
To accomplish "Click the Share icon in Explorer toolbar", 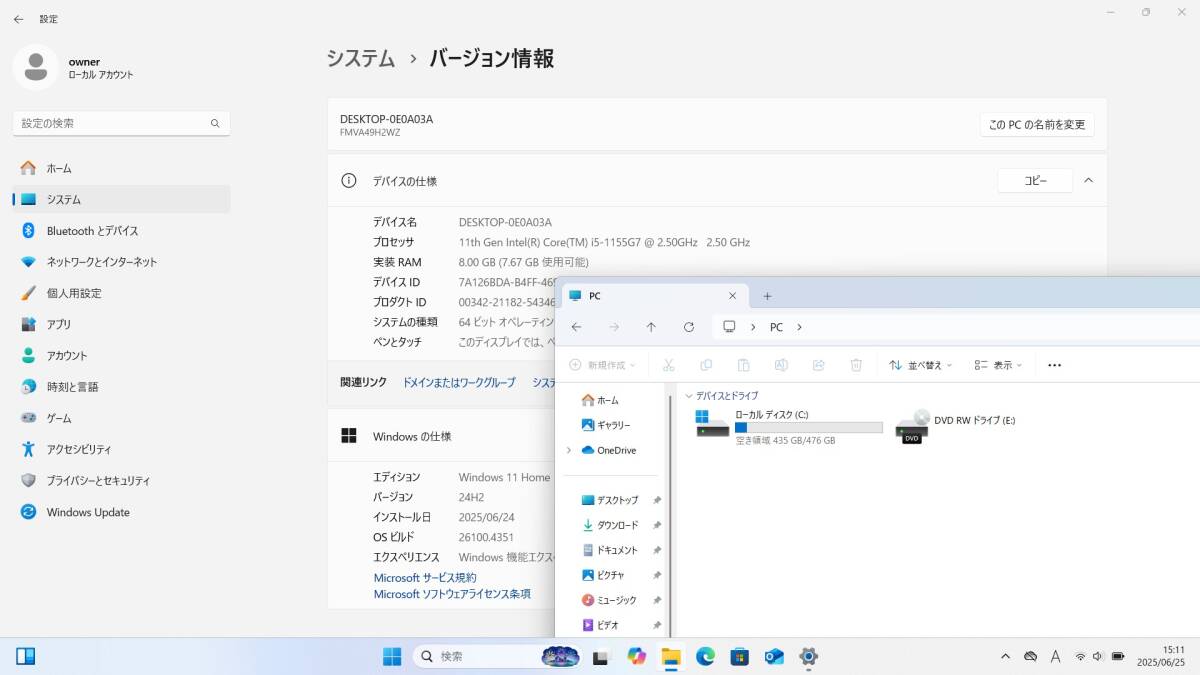I will pyautogui.click(x=818, y=365).
